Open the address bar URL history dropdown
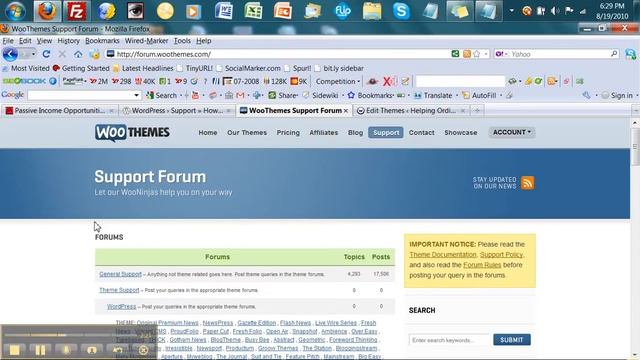Viewport: 640px width, 360px height. tap(486, 54)
